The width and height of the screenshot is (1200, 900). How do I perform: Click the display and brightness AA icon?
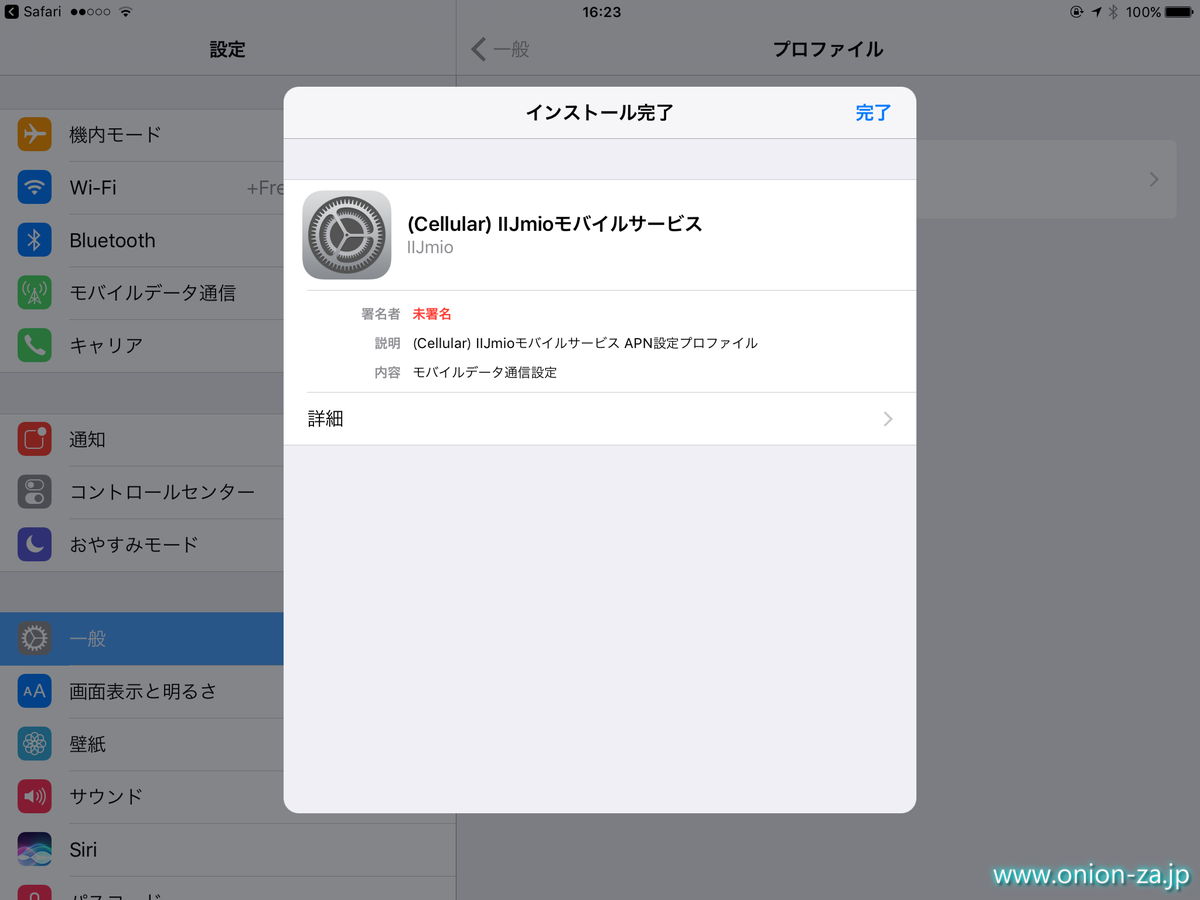[x=34, y=691]
